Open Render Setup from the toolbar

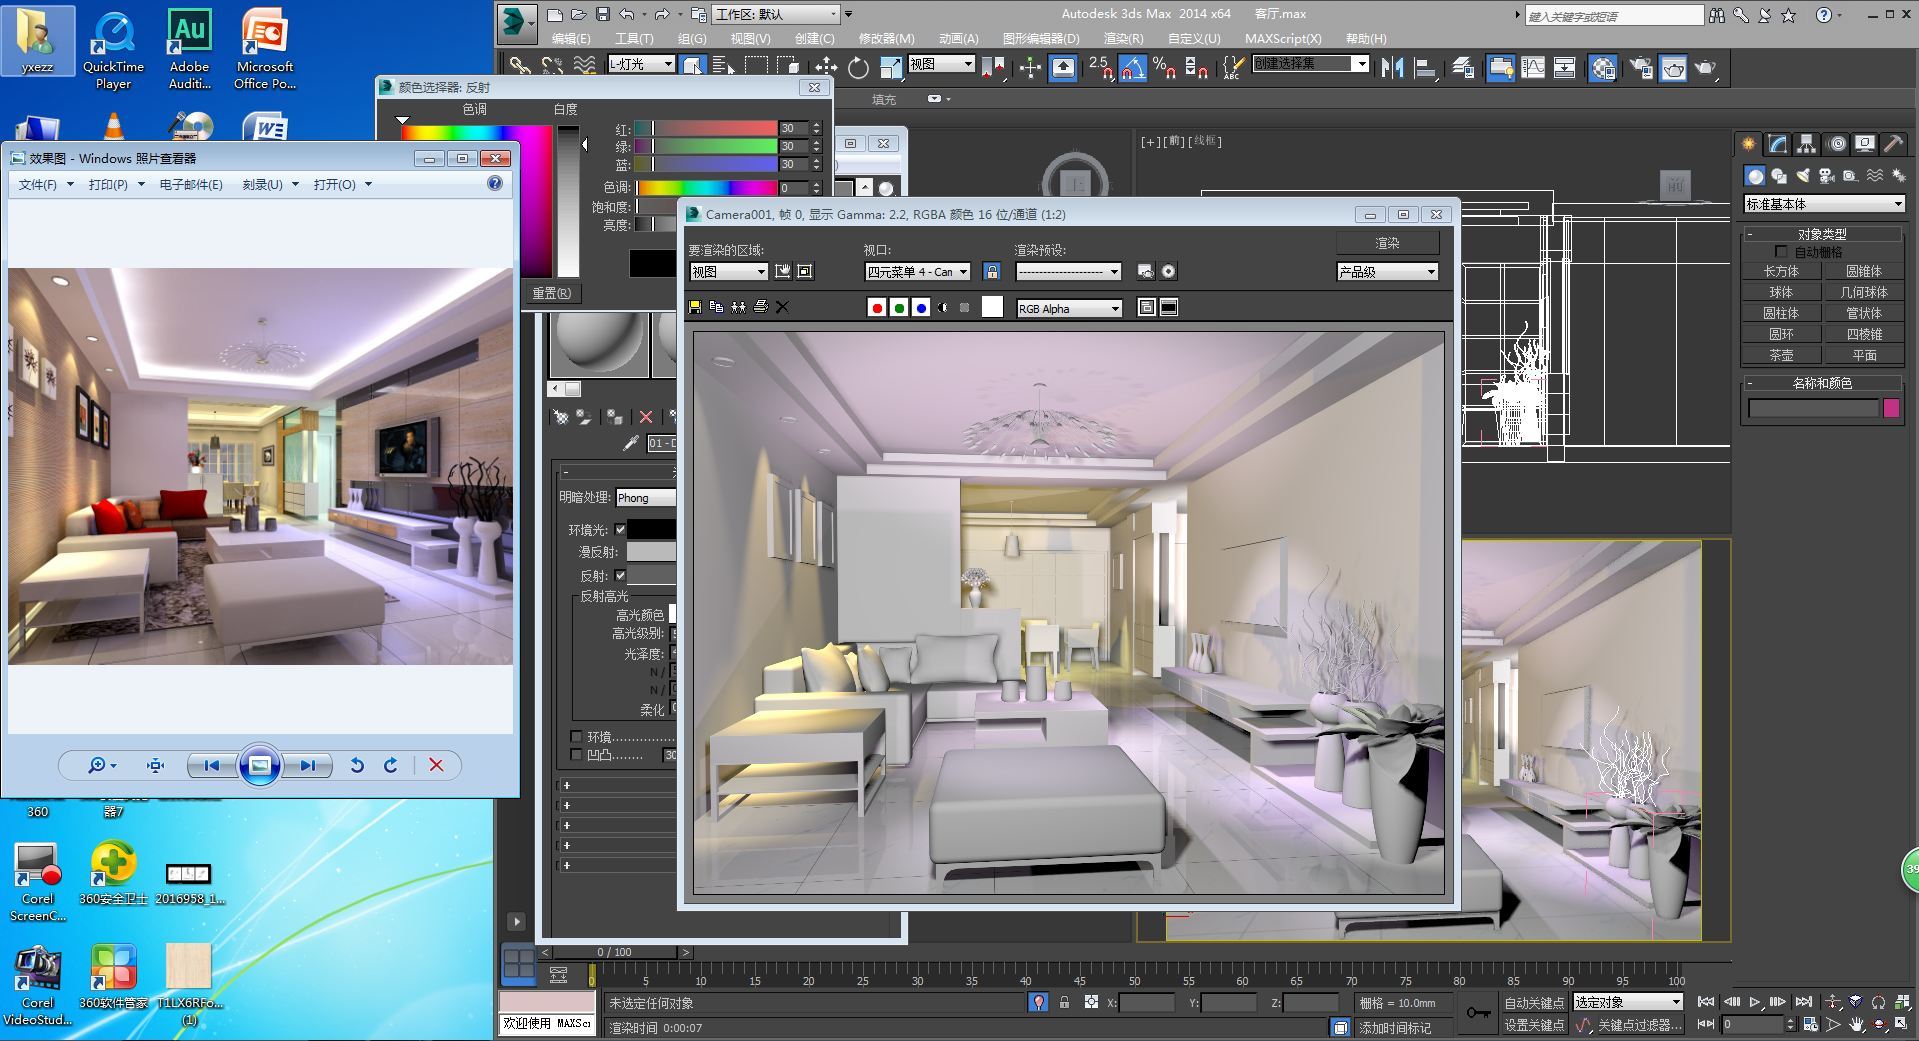point(1641,67)
